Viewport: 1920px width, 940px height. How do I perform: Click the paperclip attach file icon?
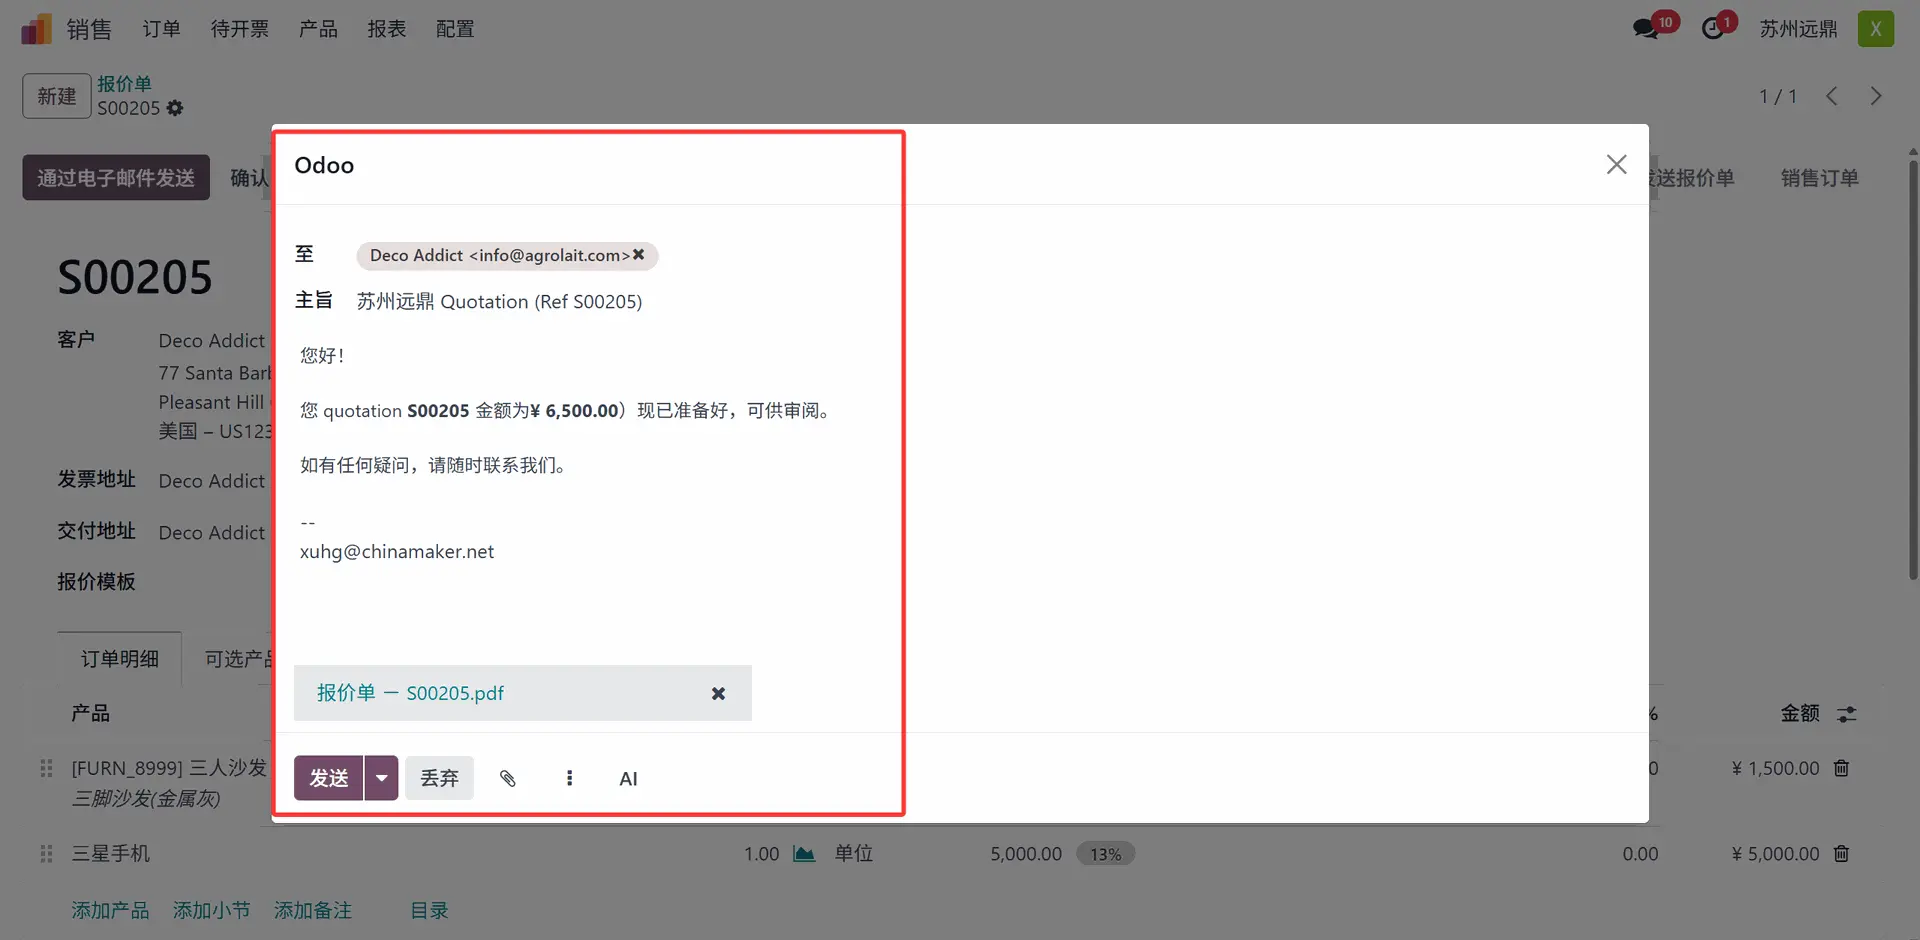click(x=508, y=778)
